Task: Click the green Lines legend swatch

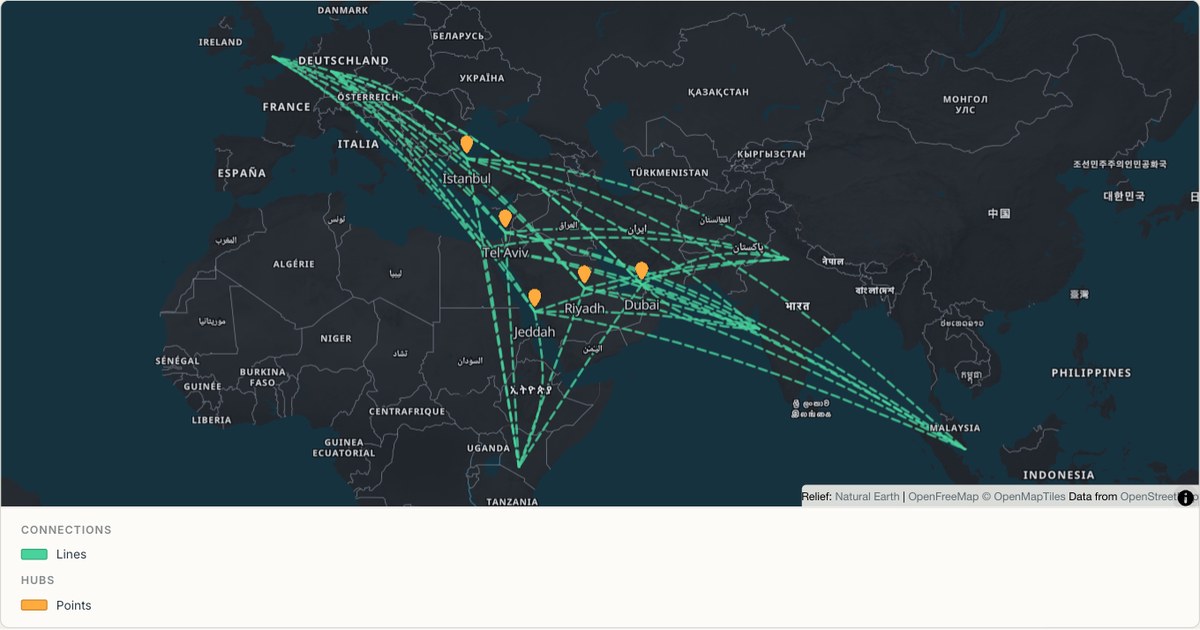Action: [x=34, y=554]
